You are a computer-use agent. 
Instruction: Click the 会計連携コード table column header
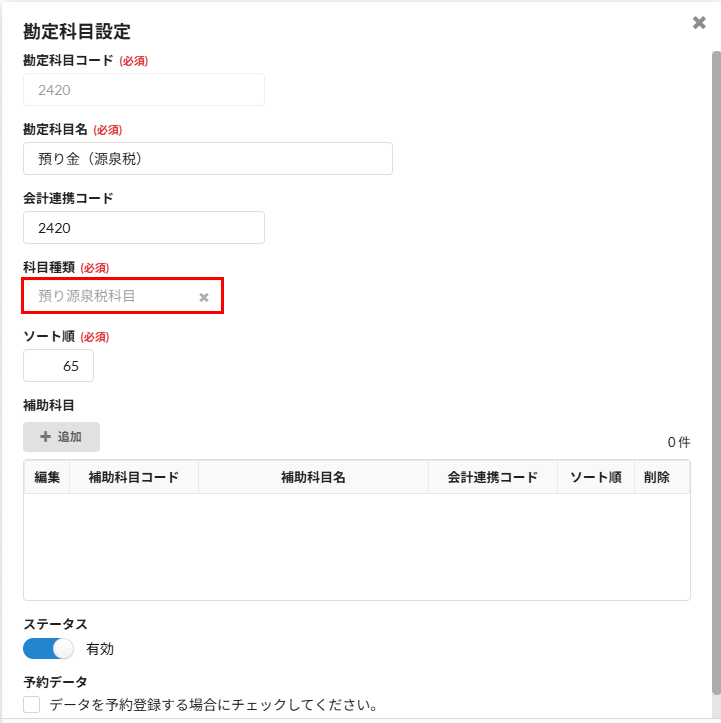(492, 477)
